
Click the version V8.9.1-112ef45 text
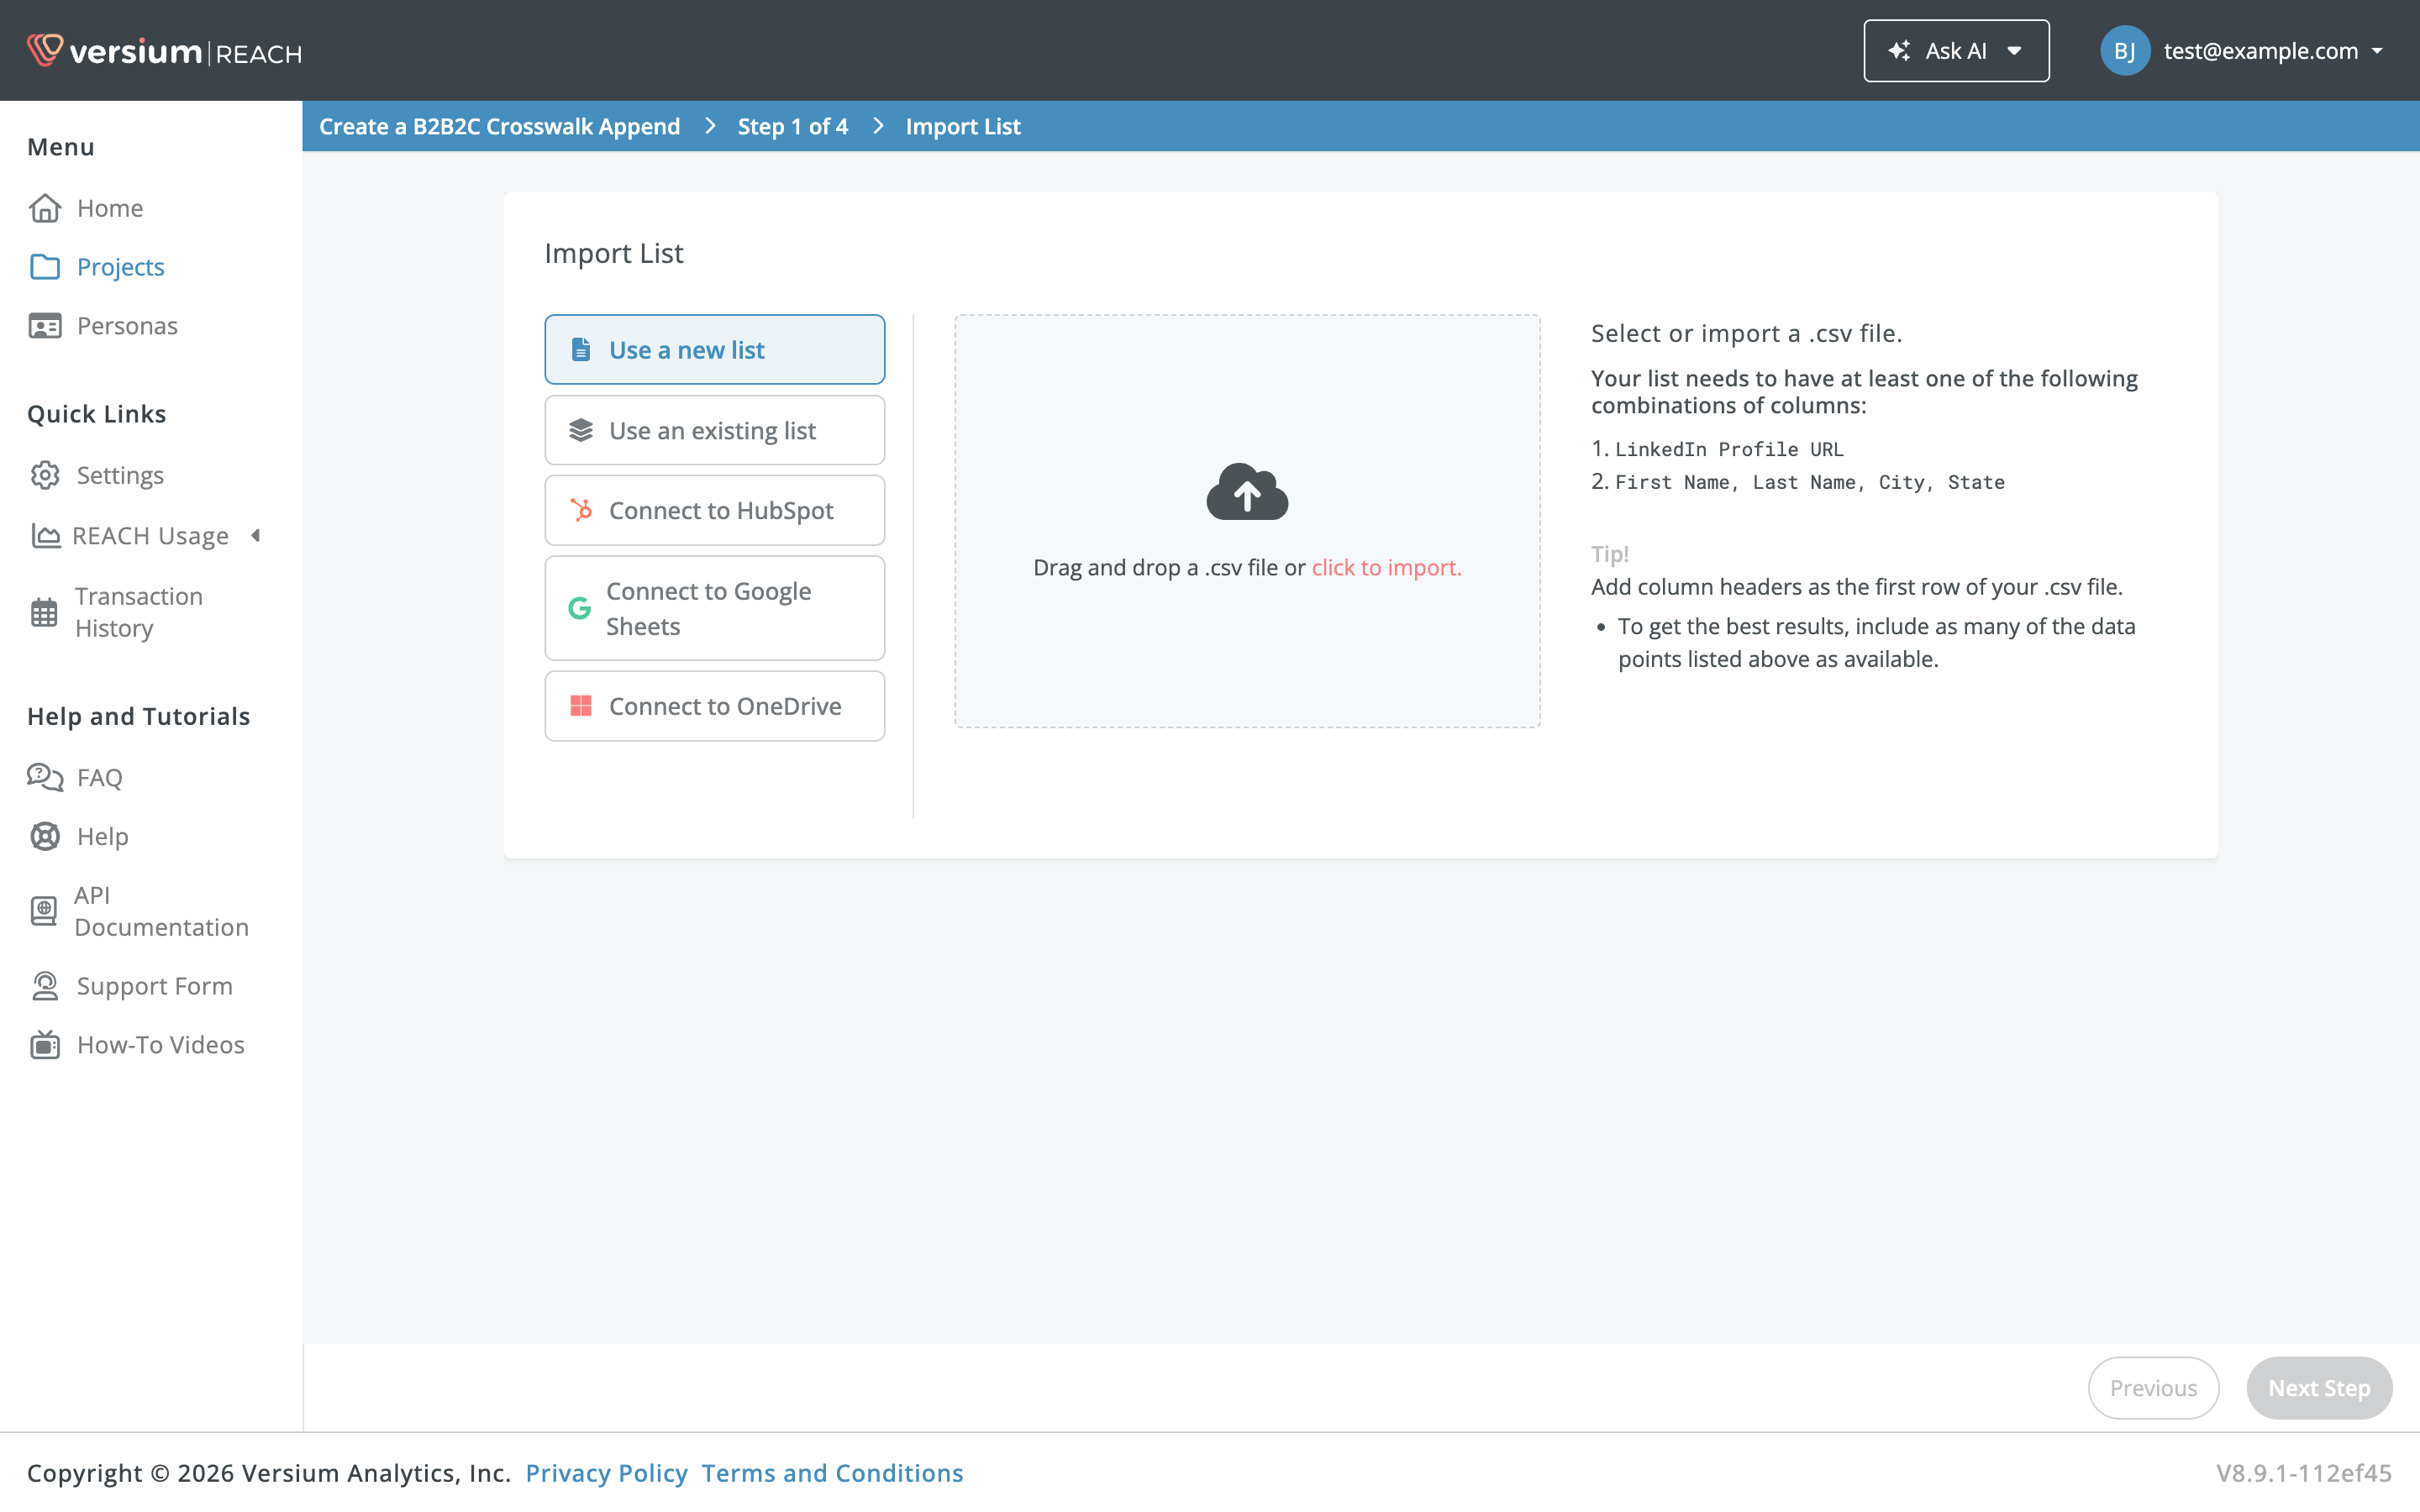click(2303, 1473)
